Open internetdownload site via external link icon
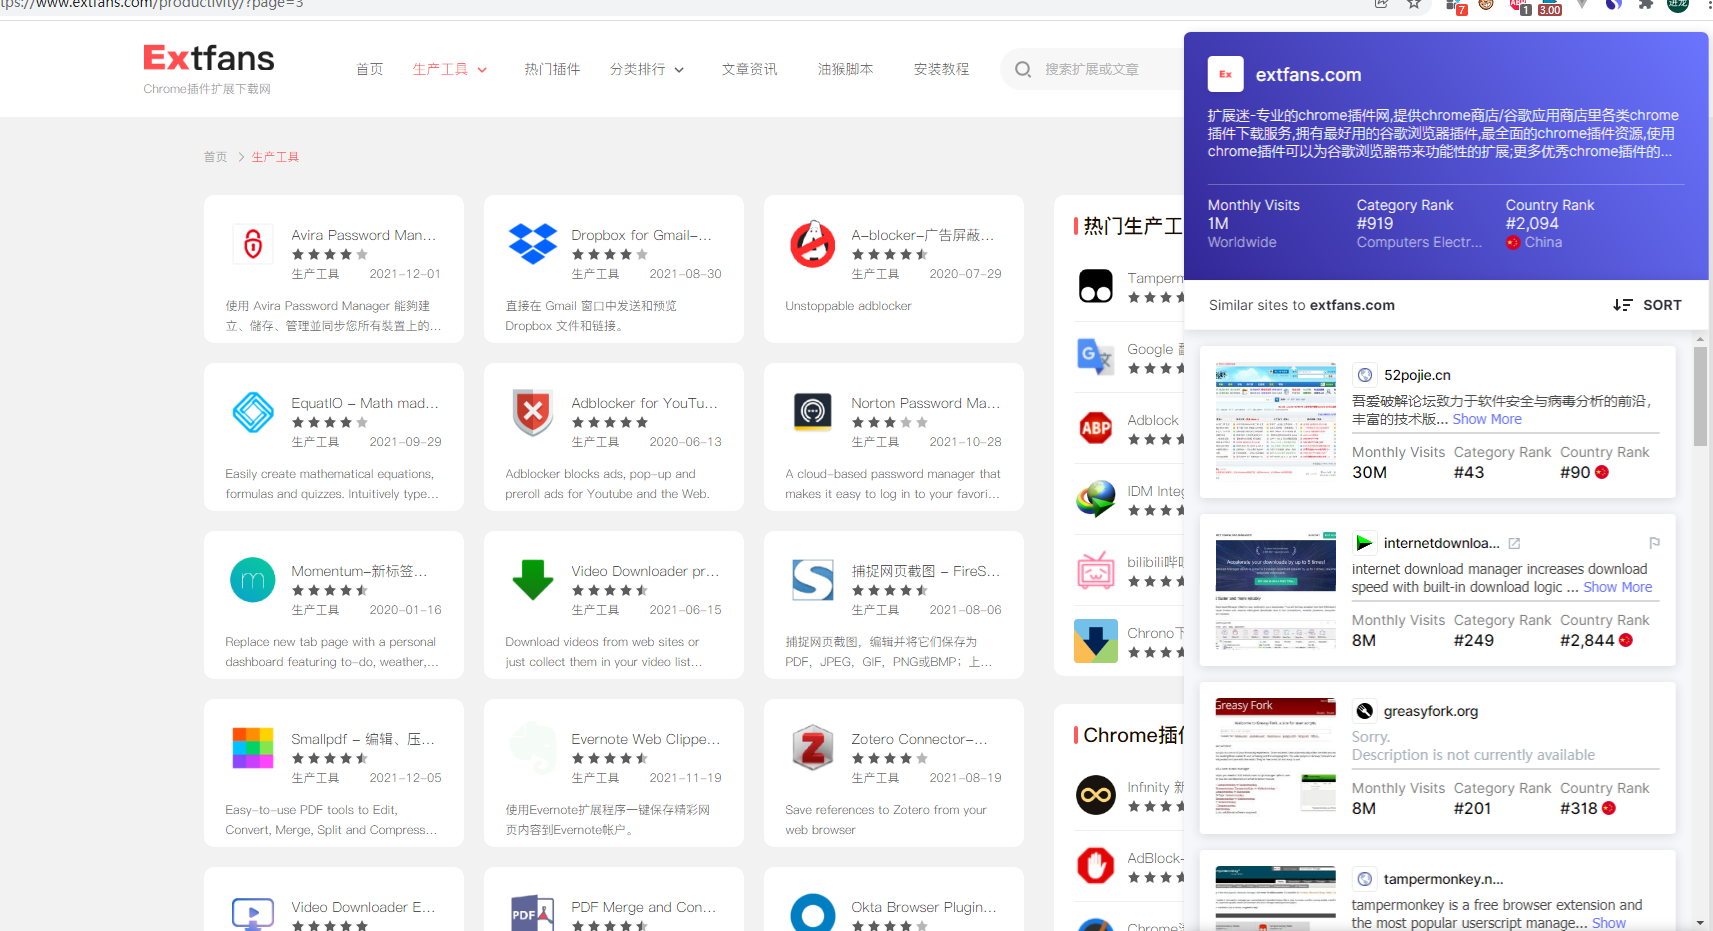 point(1514,543)
